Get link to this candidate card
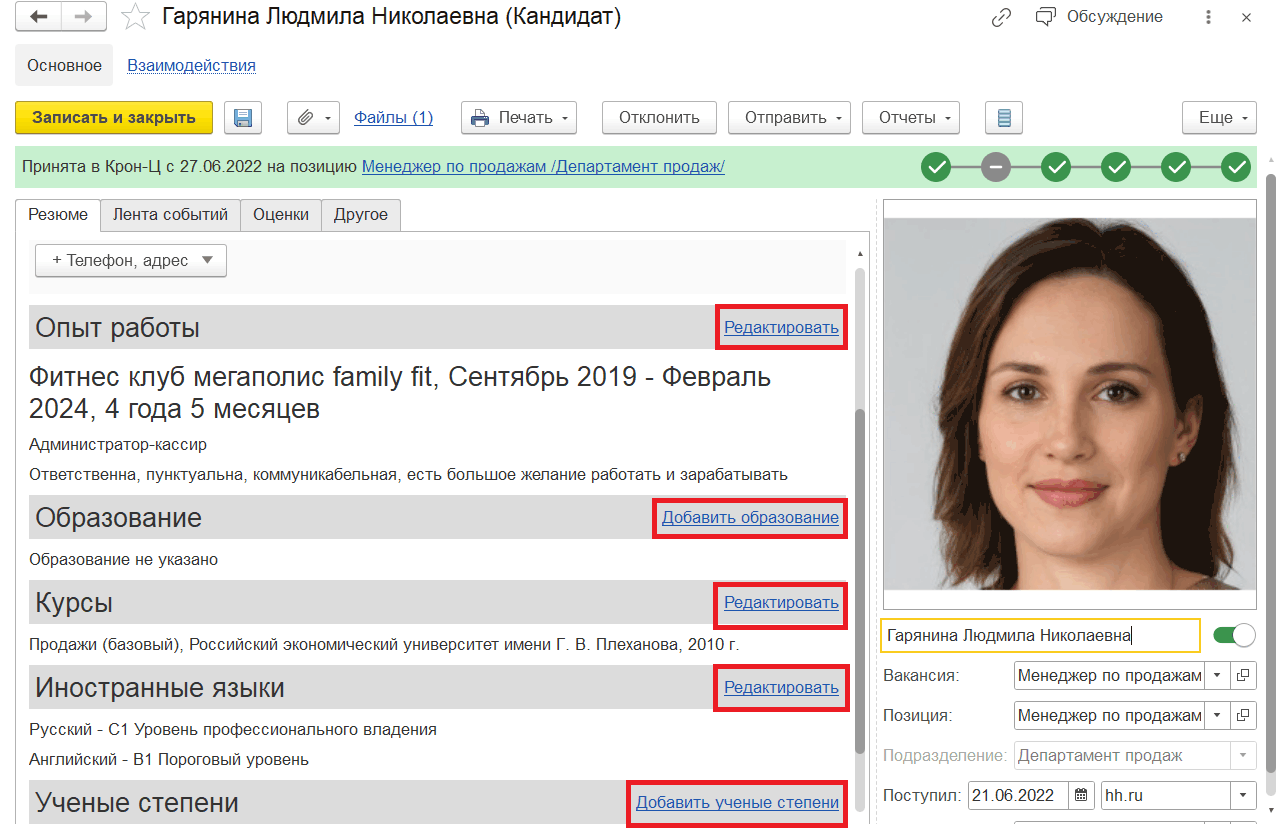This screenshot has width=1280, height=838. coord(1001,17)
